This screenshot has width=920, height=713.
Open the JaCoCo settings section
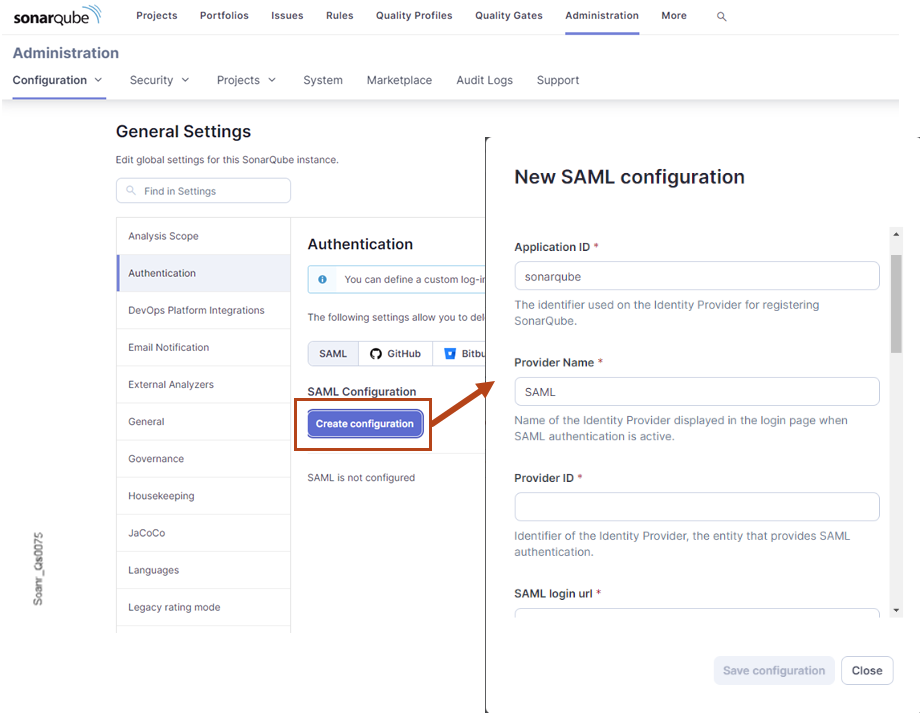(x=146, y=532)
